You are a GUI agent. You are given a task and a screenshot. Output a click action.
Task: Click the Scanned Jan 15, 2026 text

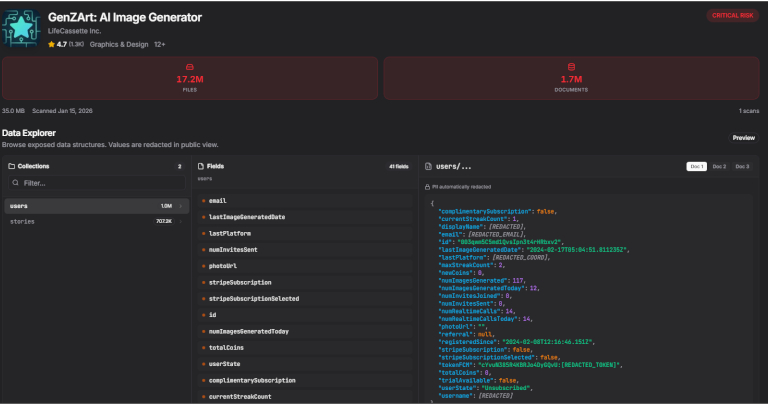pos(62,111)
